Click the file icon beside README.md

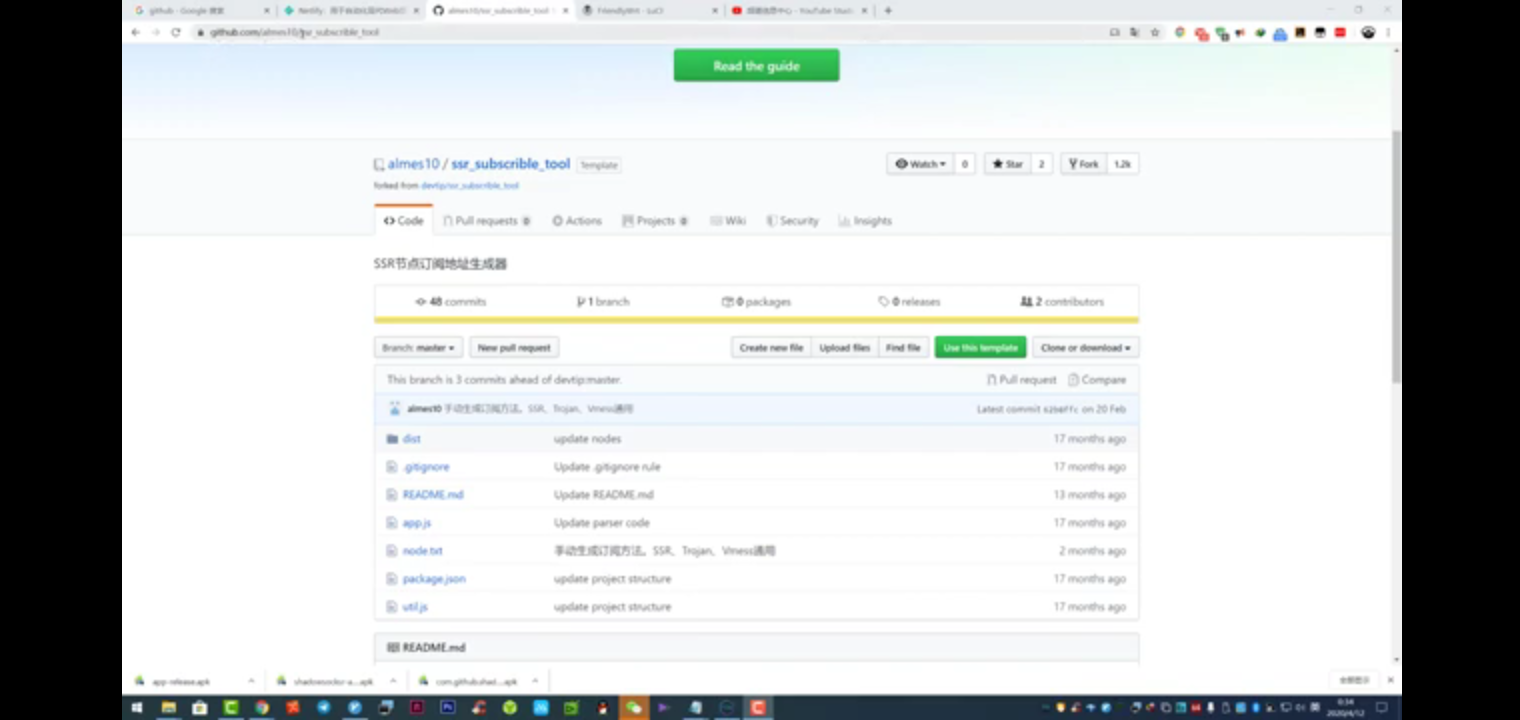pyautogui.click(x=393, y=494)
